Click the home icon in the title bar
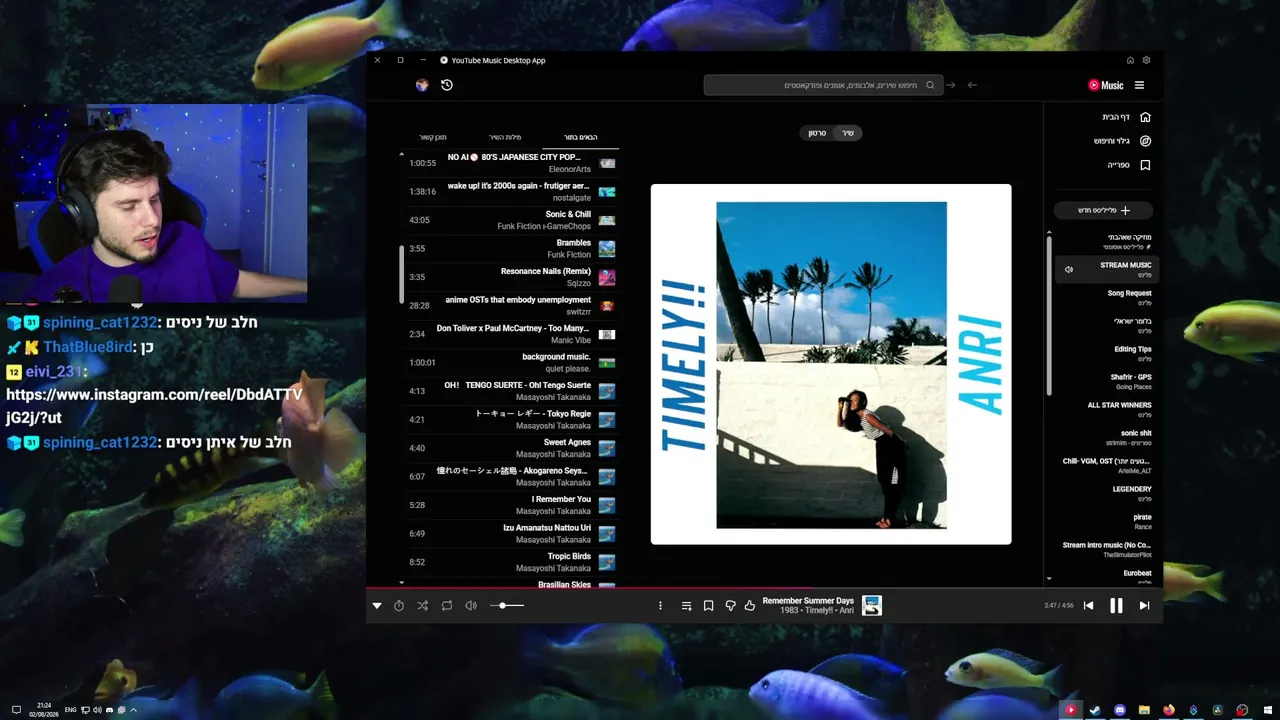 pos(1130,60)
